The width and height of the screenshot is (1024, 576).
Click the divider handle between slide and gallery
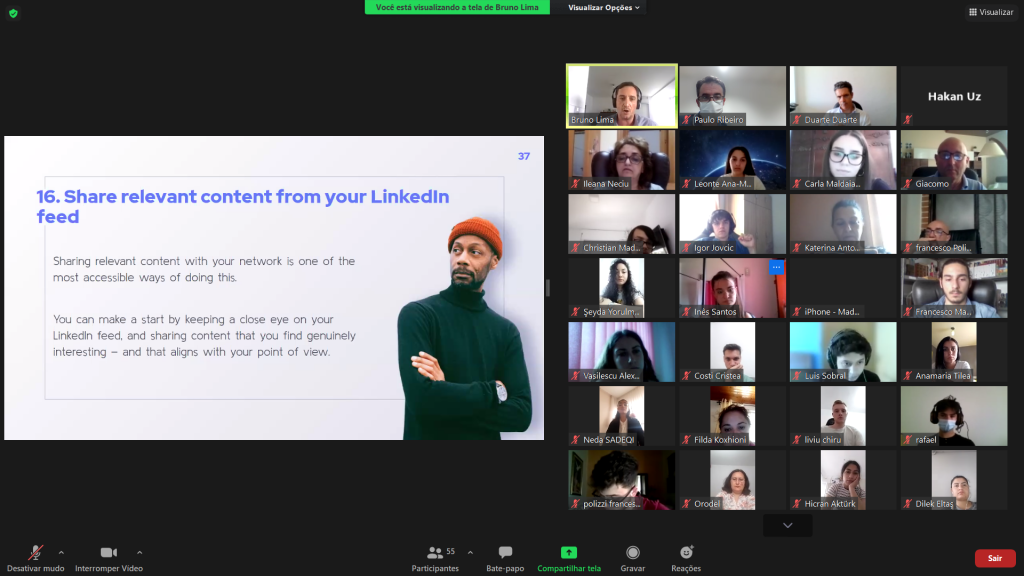[x=547, y=288]
